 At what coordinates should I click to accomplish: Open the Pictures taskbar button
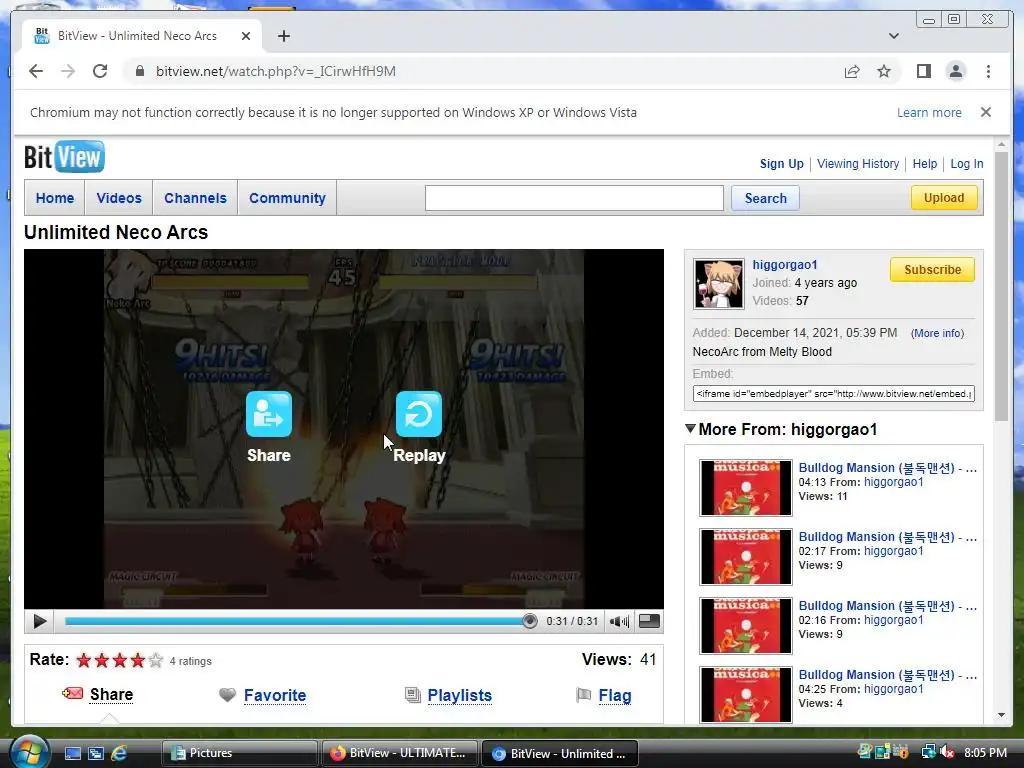(x=239, y=753)
